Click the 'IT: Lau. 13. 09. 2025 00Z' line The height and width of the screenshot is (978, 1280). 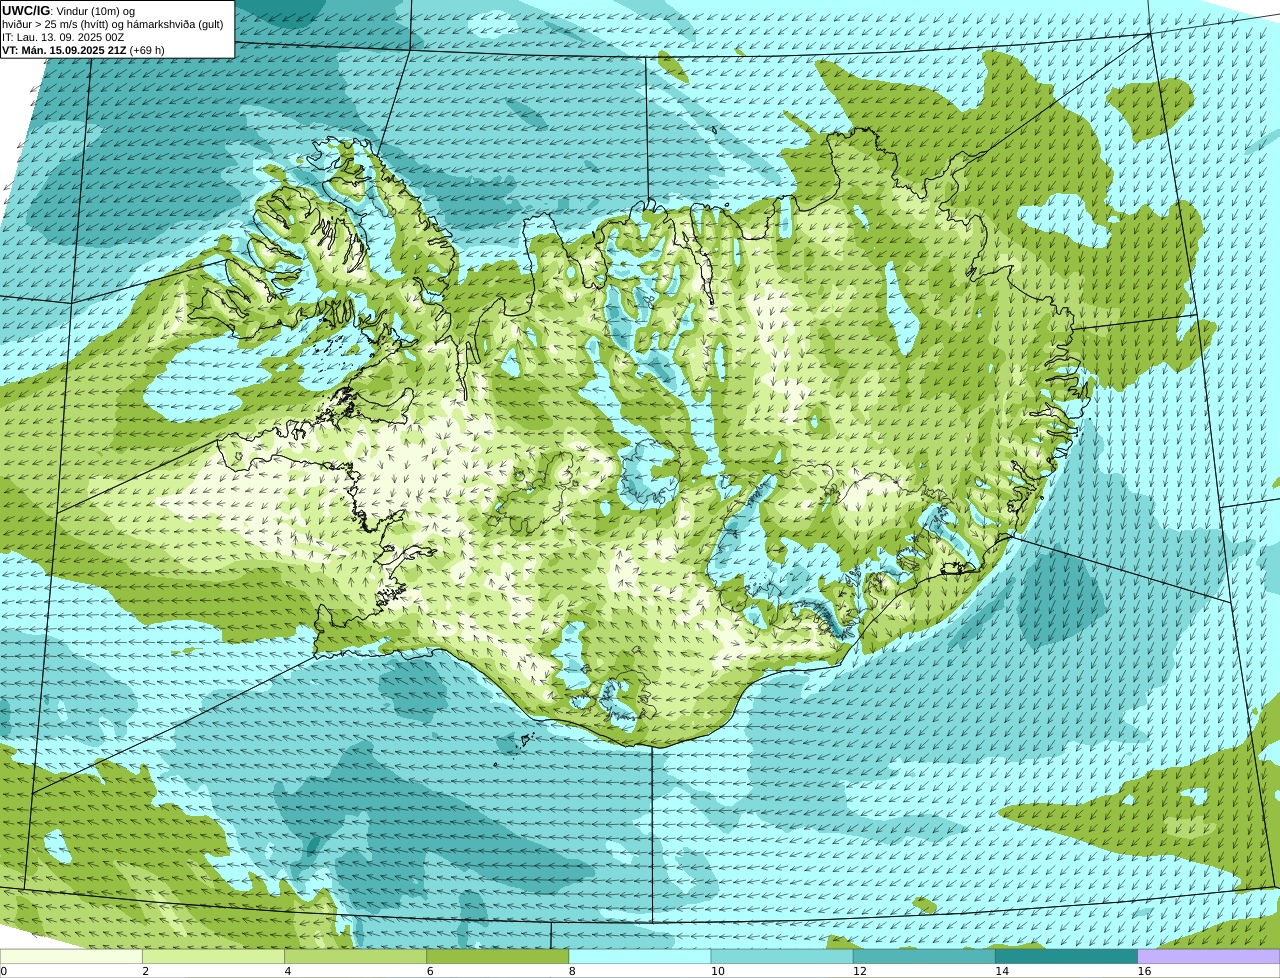pos(63,37)
